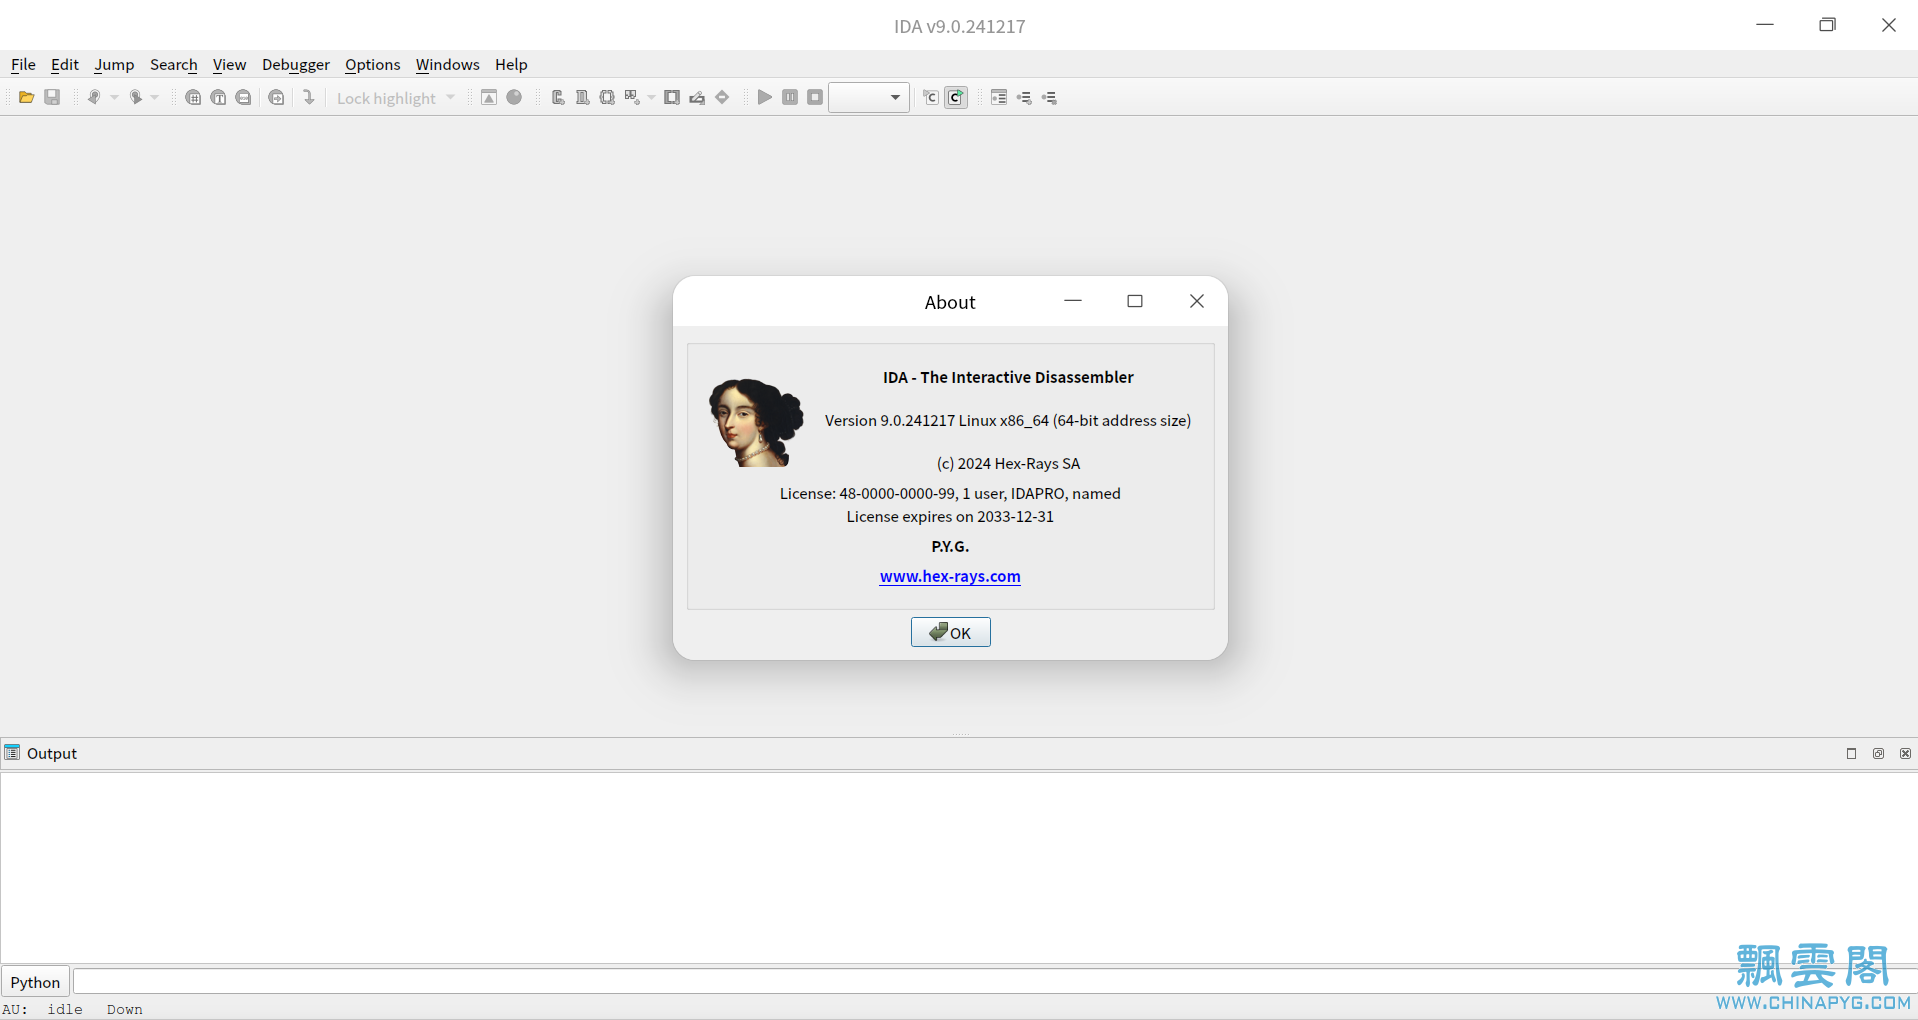Expand the arrow beside graph overview icon

tap(651, 97)
